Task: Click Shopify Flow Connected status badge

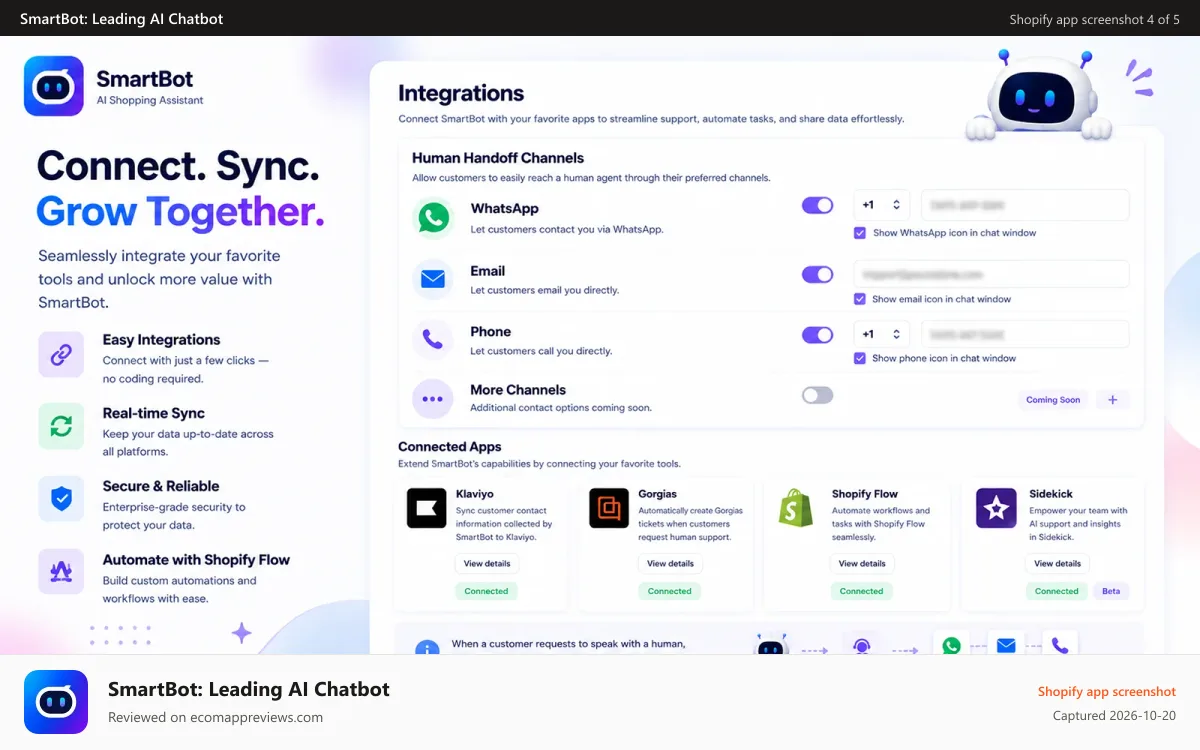Action: point(861,591)
